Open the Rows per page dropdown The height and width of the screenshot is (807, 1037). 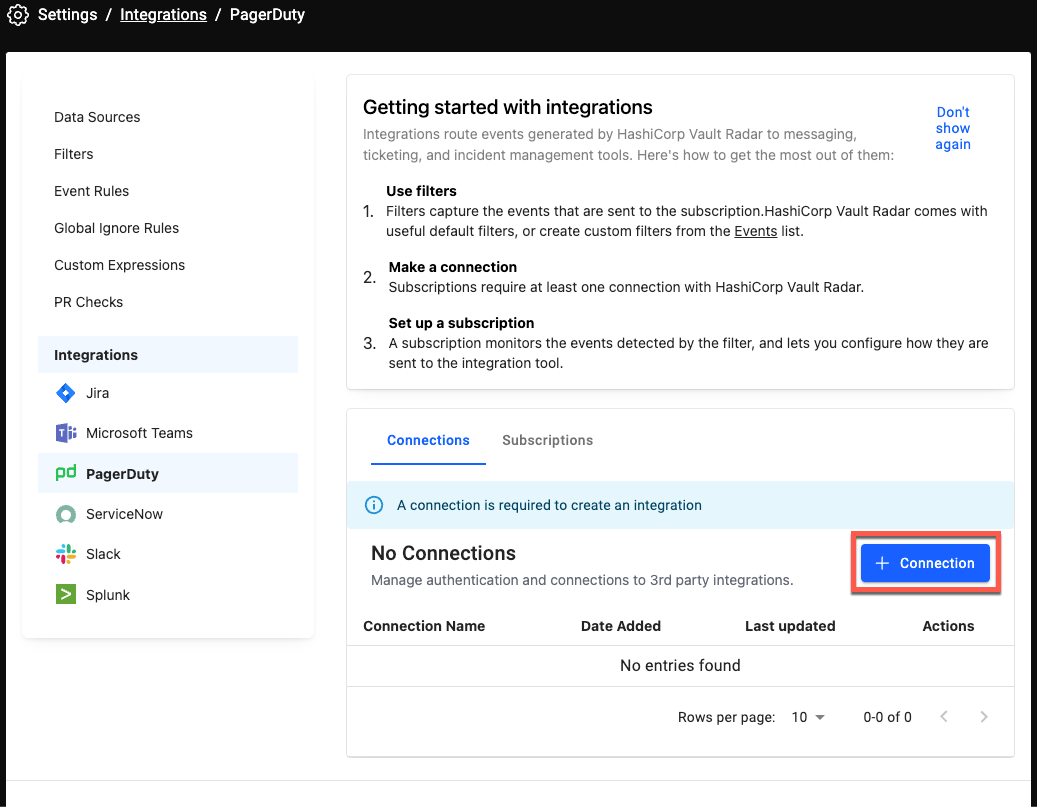pyautogui.click(x=808, y=717)
